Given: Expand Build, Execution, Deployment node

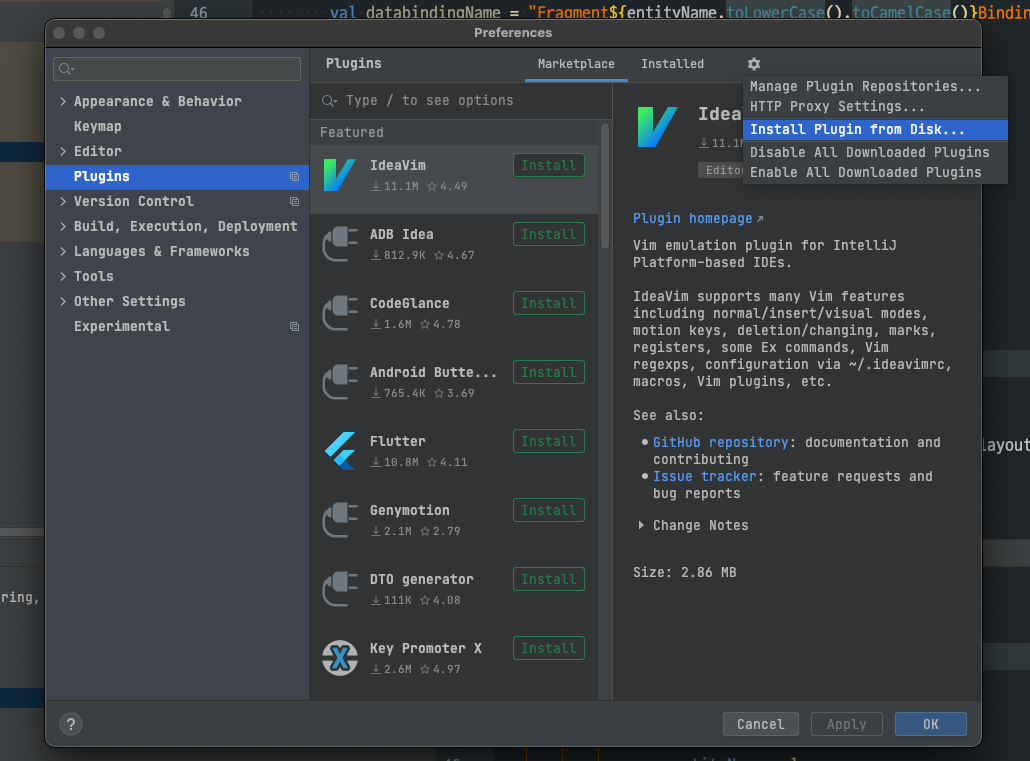Looking at the screenshot, I should pos(63,226).
